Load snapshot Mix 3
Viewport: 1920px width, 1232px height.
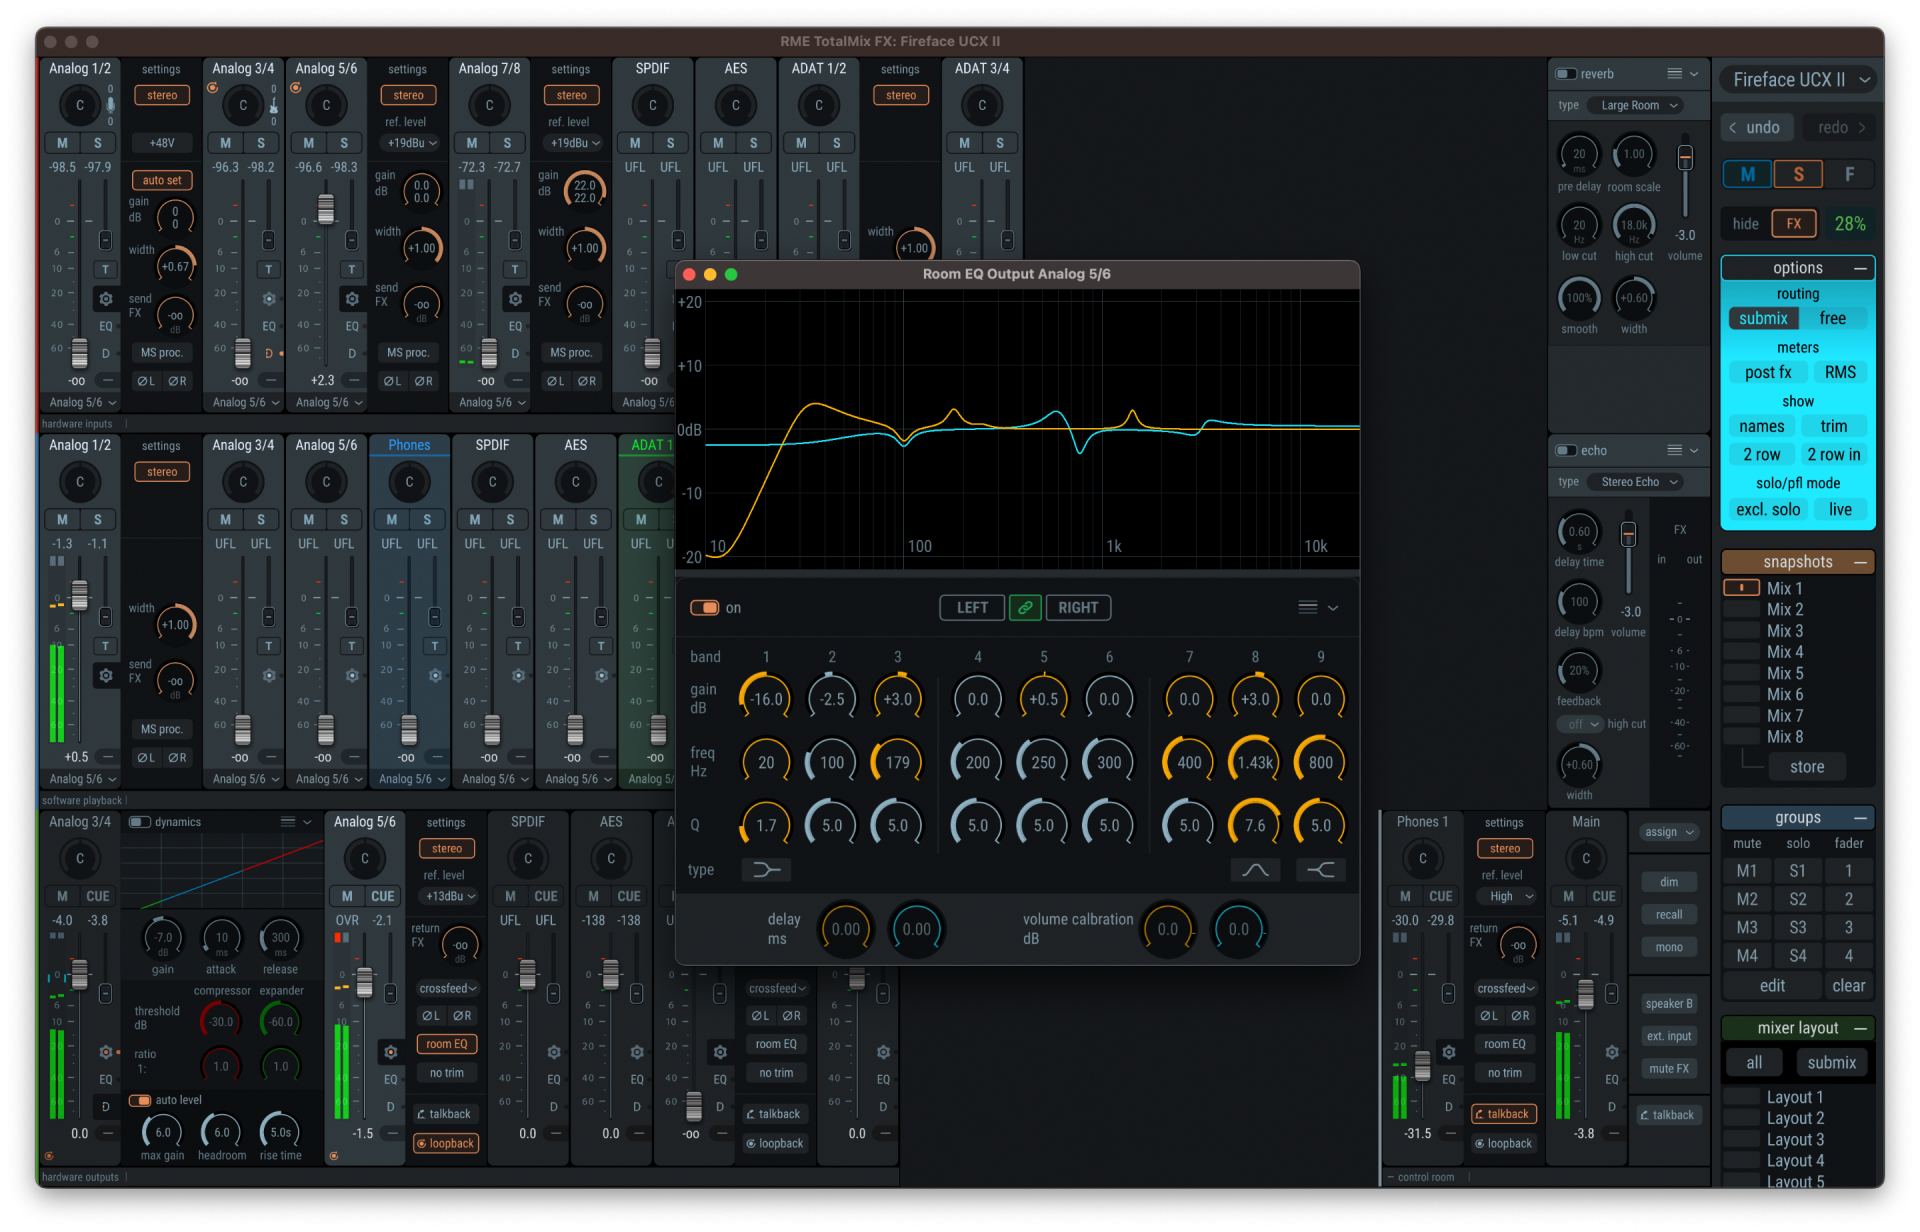pyautogui.click(x=1784, y=631)
